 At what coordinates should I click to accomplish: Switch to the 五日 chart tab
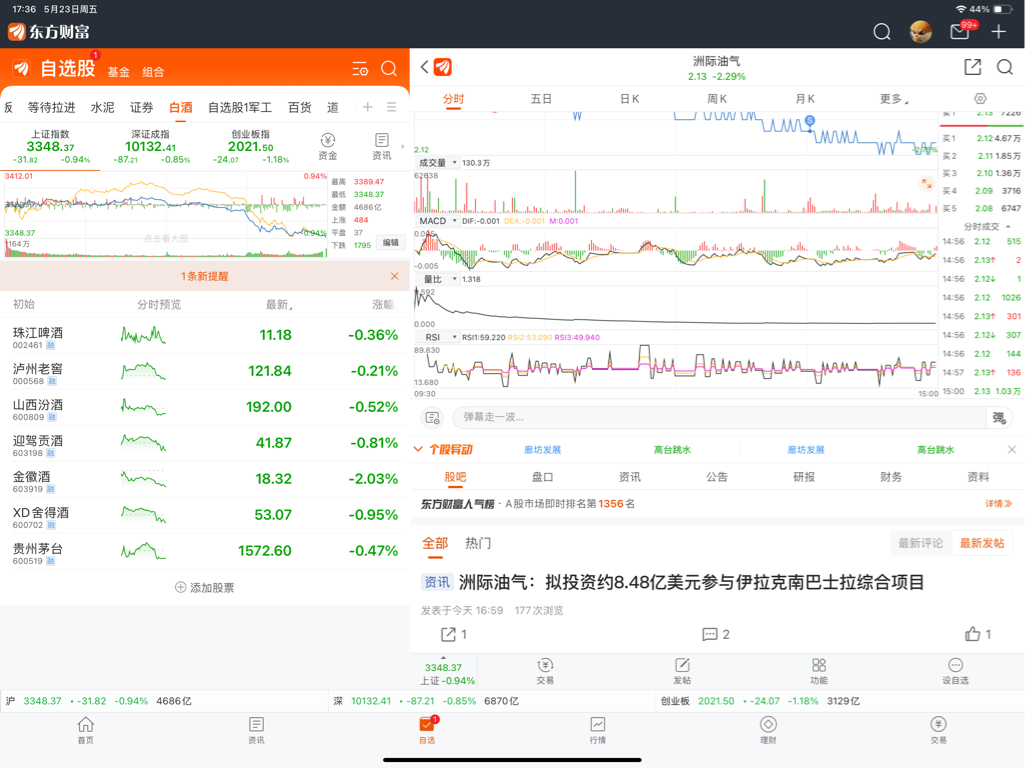(x=541, y=99)
